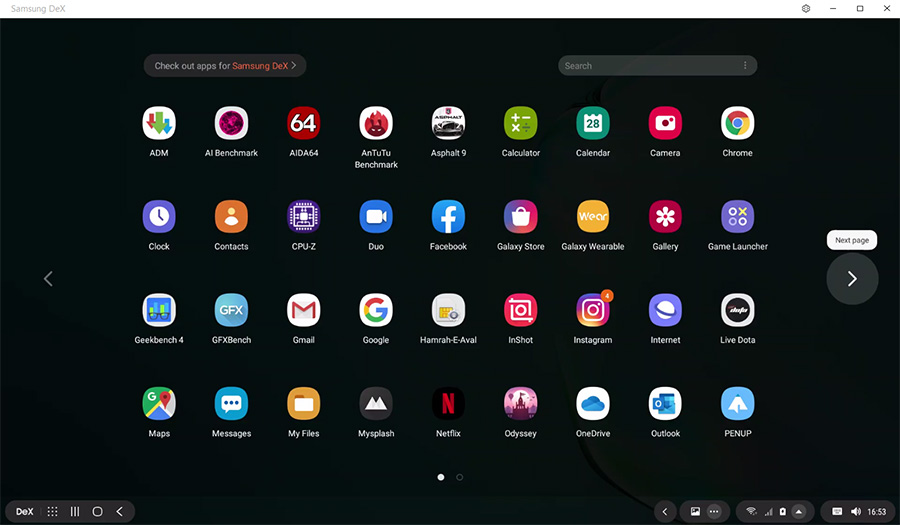
Task: Collapse the tray with left chevron
Action: pyautogui.click(x=665, y=511)
